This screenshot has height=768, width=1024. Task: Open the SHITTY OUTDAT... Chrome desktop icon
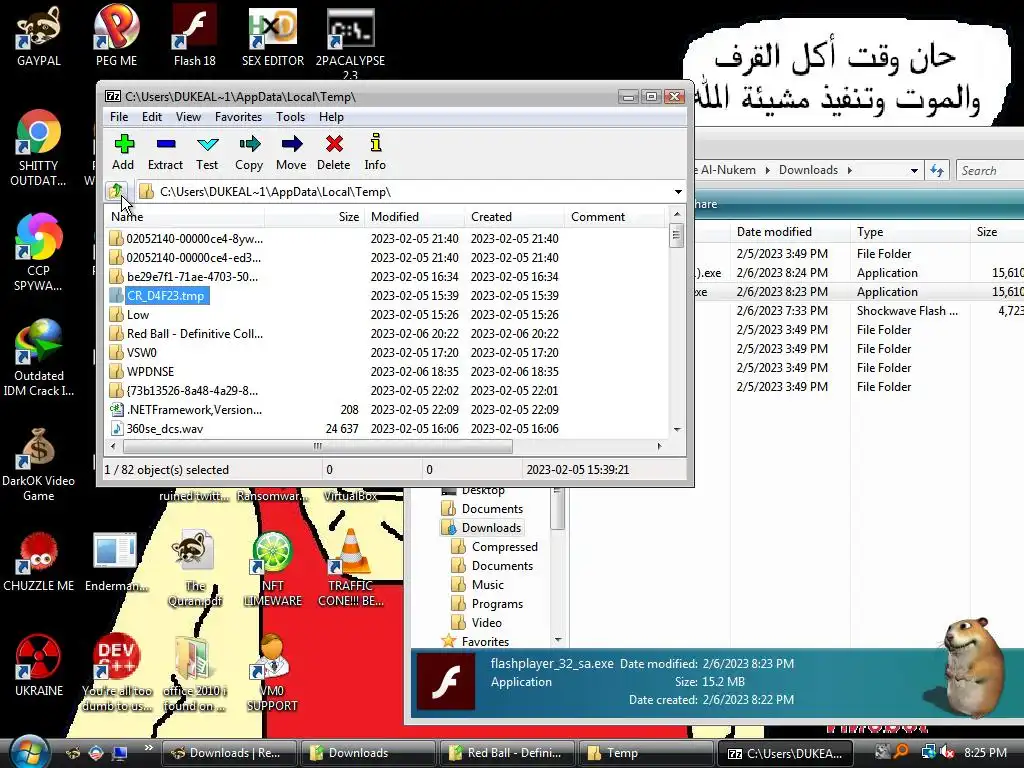point(39,148)
